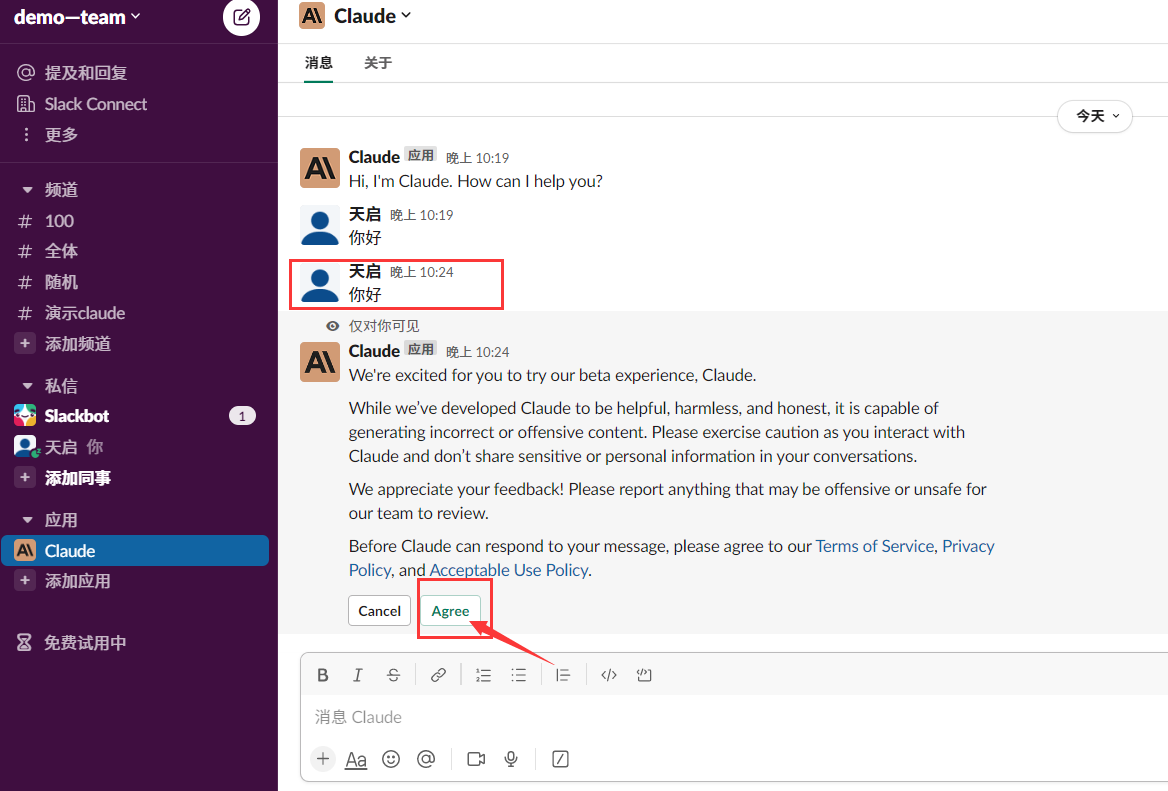Toggle code block formatting
The height and width of the screenshot is (791, 1168).
644,675
